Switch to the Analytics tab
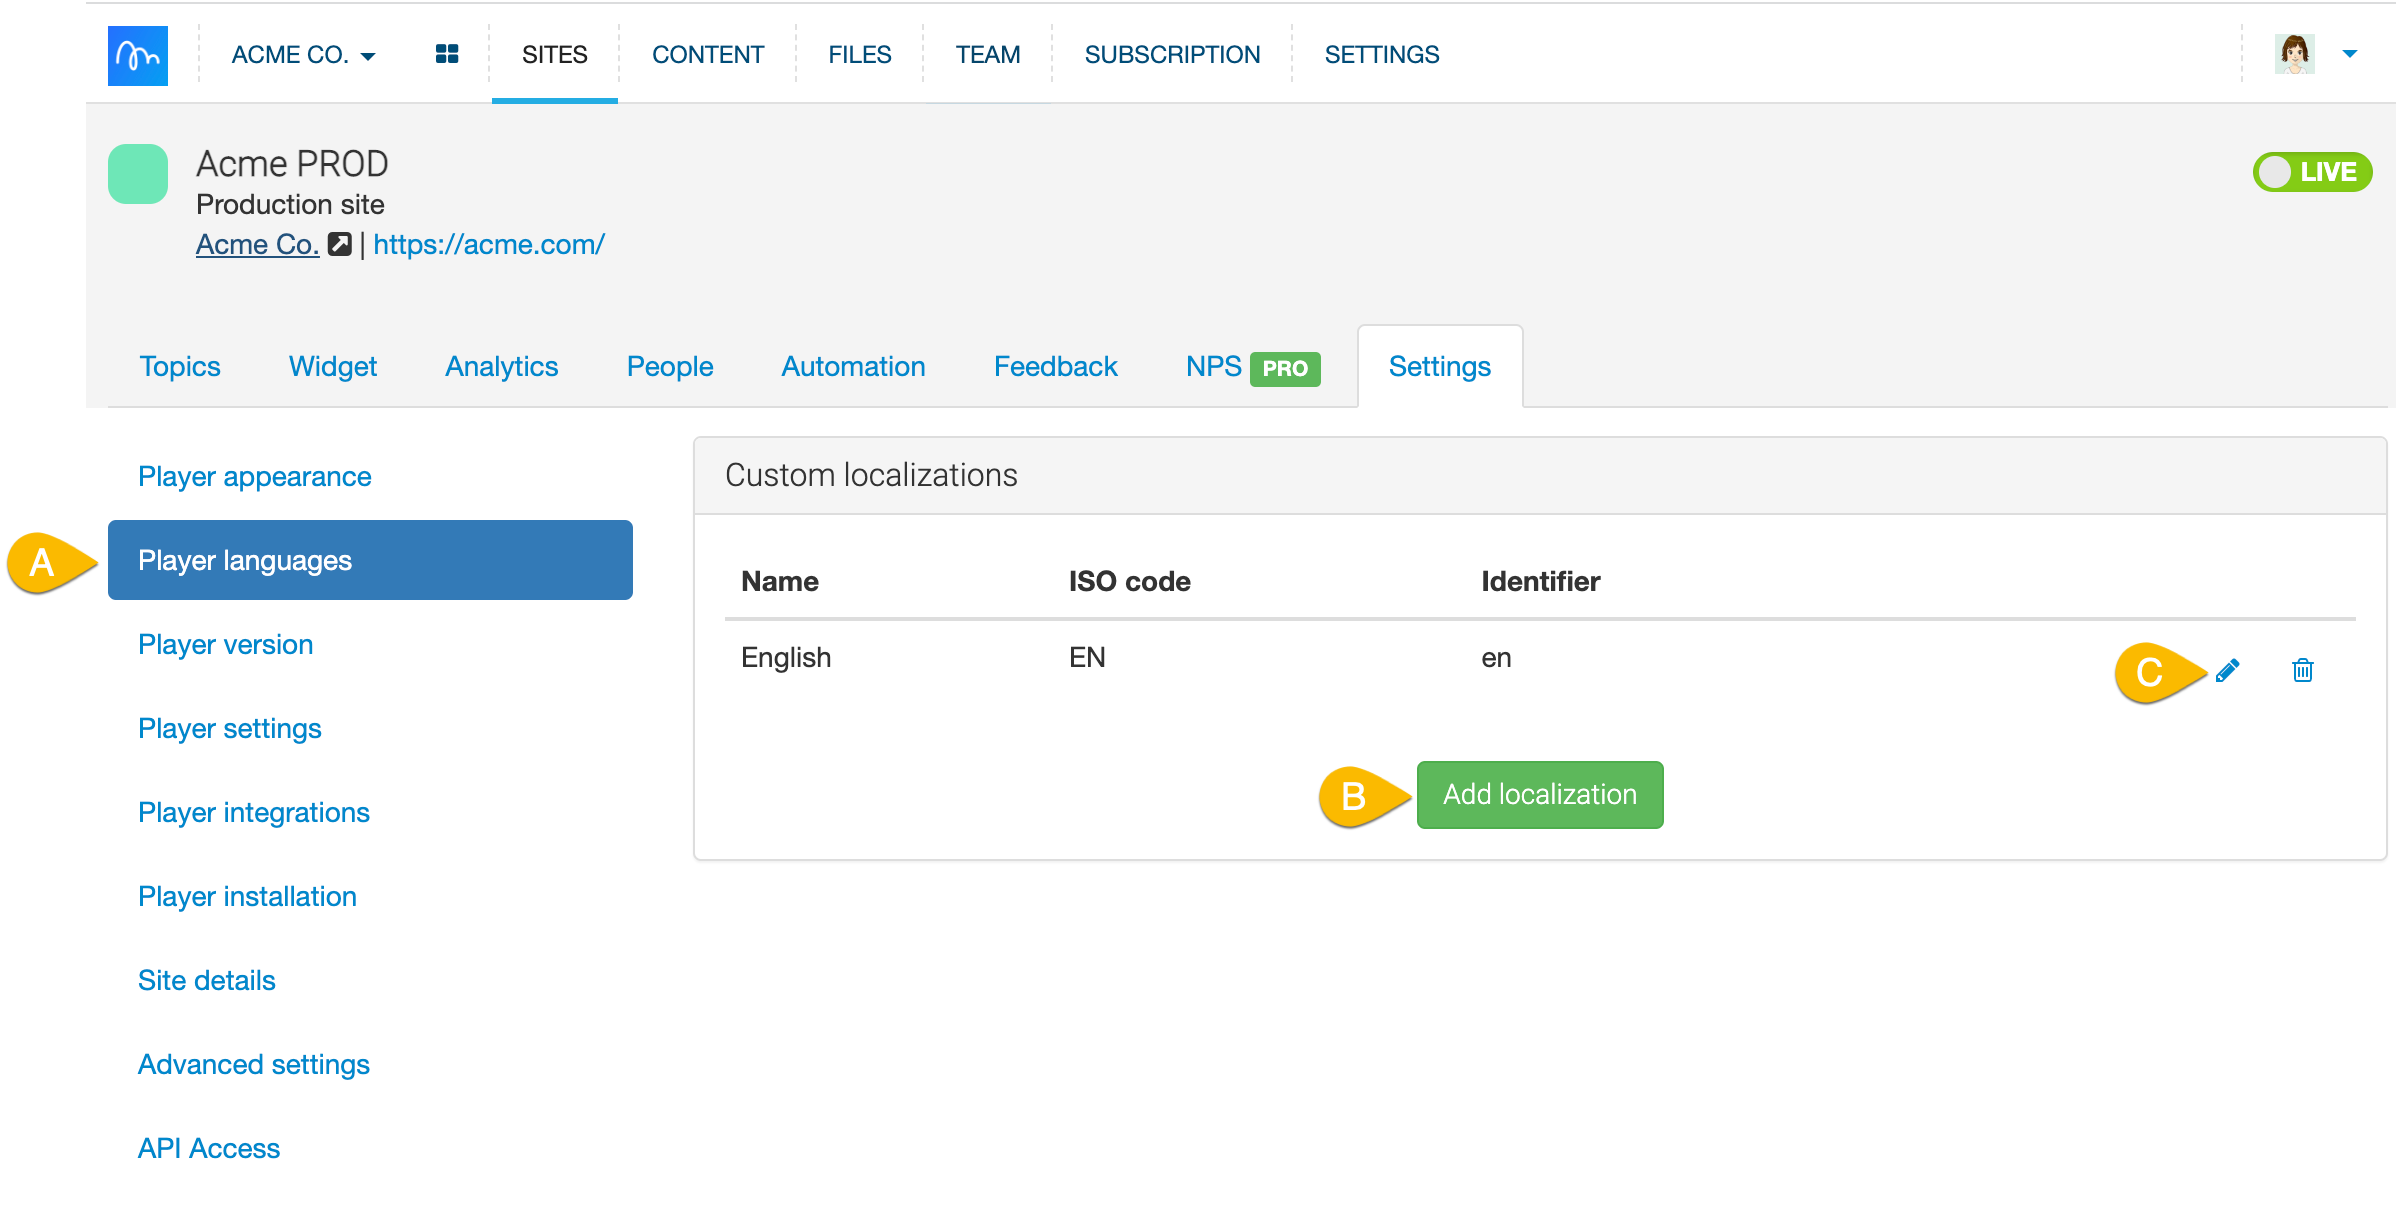This screenshot has height=1212, width=2396. pos(501,366)
